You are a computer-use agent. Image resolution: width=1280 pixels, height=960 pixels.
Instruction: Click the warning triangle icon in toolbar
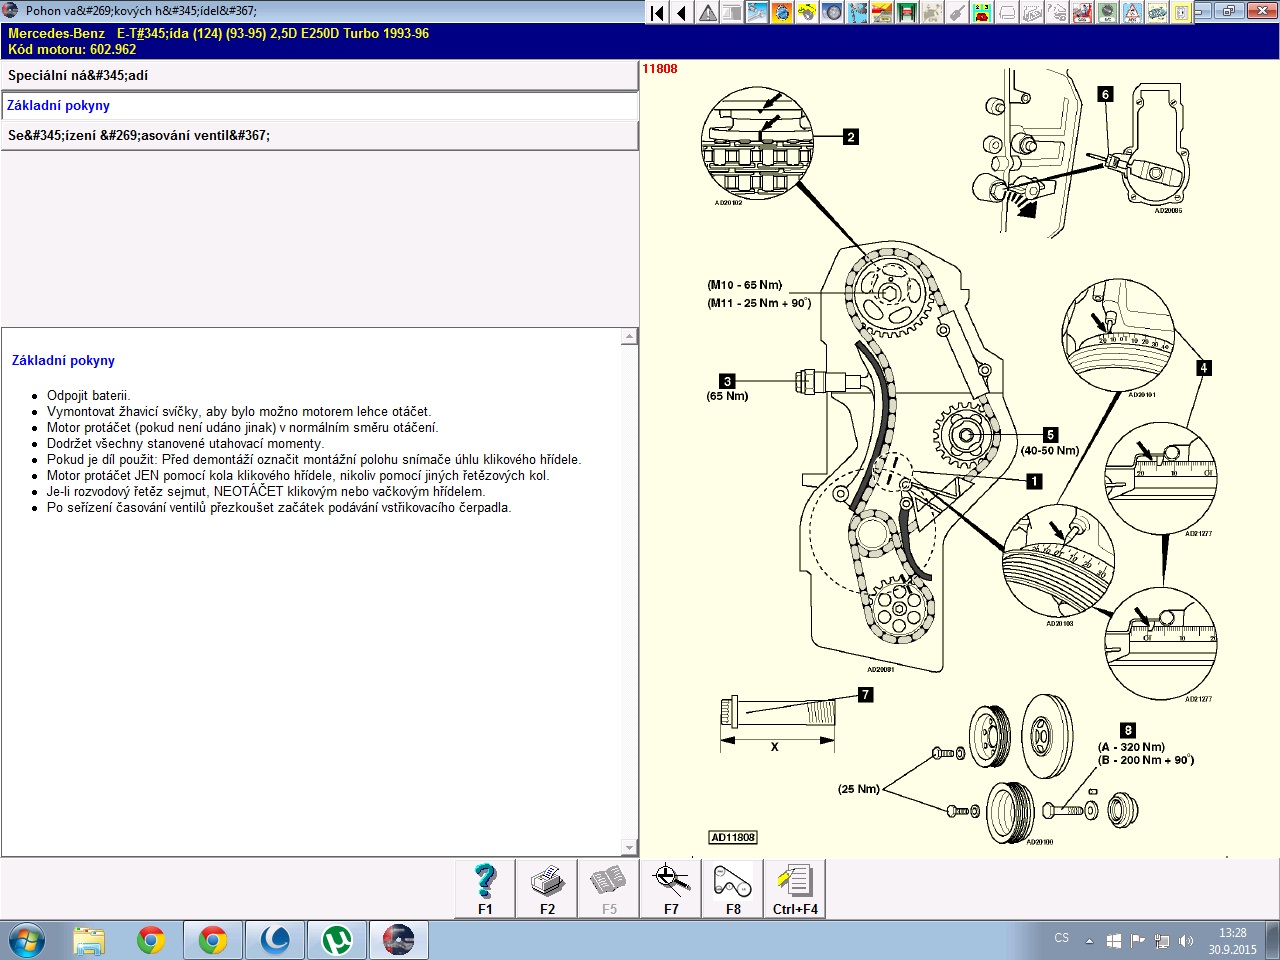tap(708, 13)
